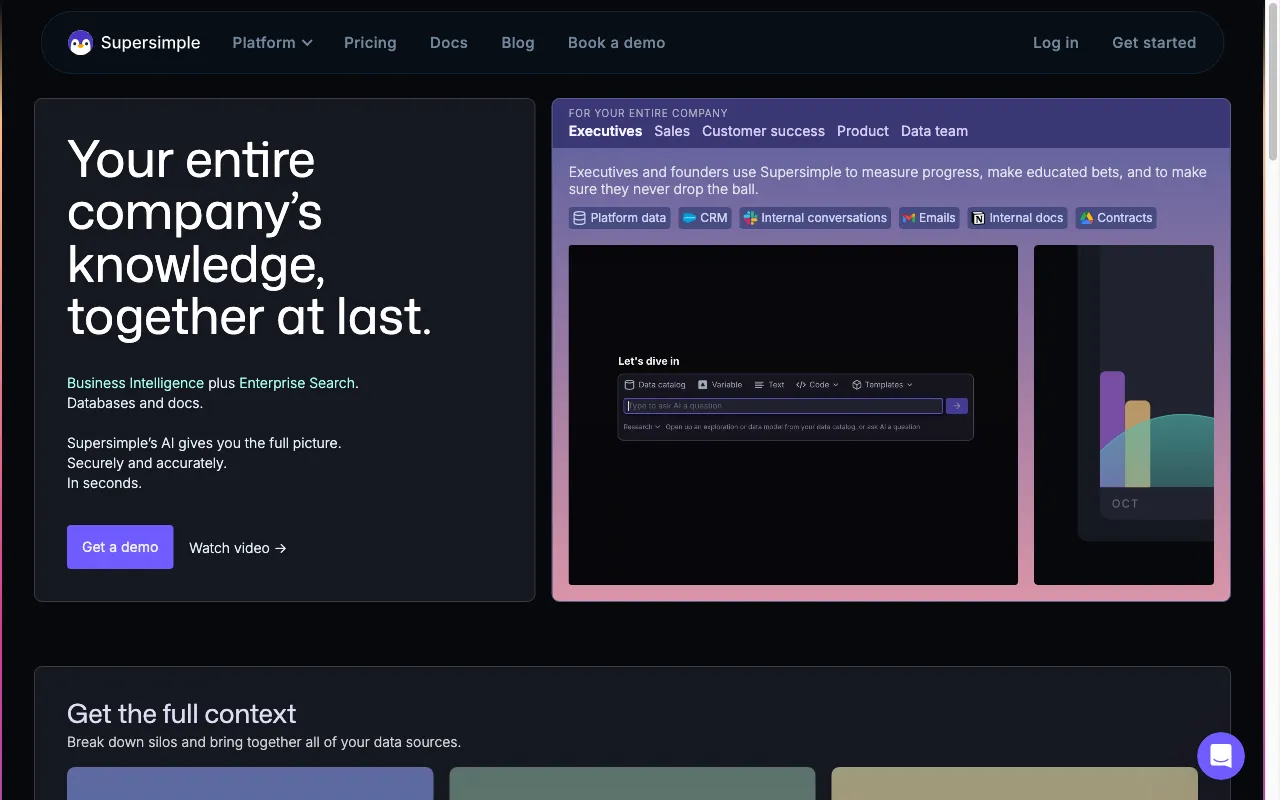Click the 'Get the full context' heading
The width and height of the screenshot is (1280, 800).
point(182,713)
